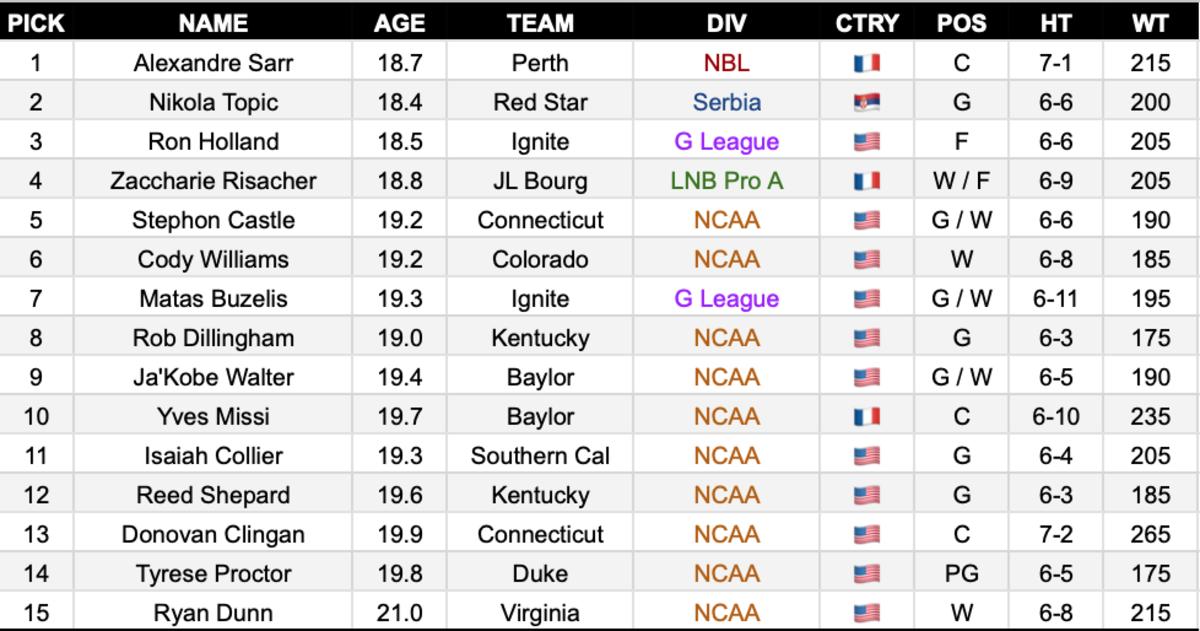
Task: Click the French flag in Yves Missi's row
Action: pyautogui.click(x=866, y=417)
